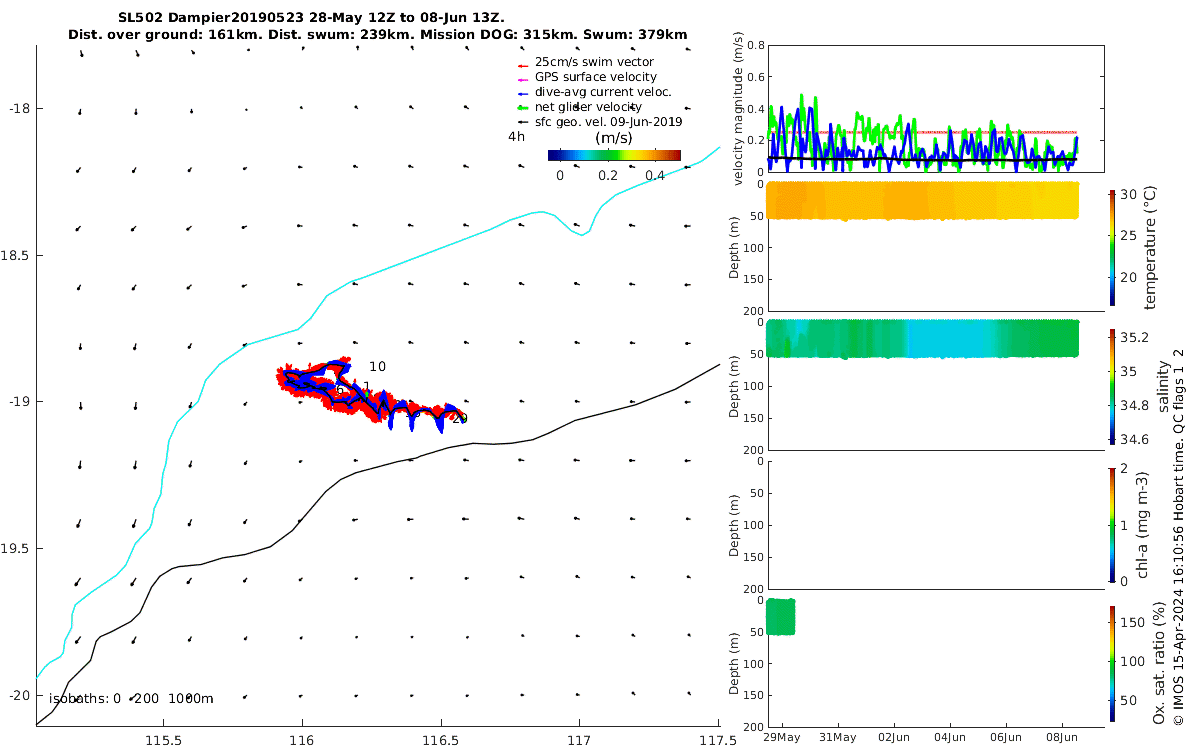Click the '150' tick on the oxygen colorbar

[1132, 621]
